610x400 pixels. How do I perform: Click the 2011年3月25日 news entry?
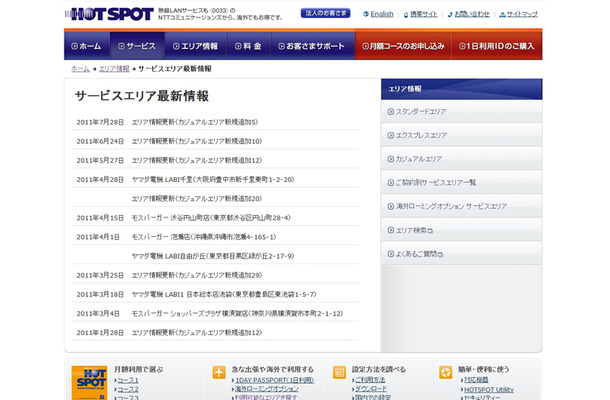click(215, 275)
